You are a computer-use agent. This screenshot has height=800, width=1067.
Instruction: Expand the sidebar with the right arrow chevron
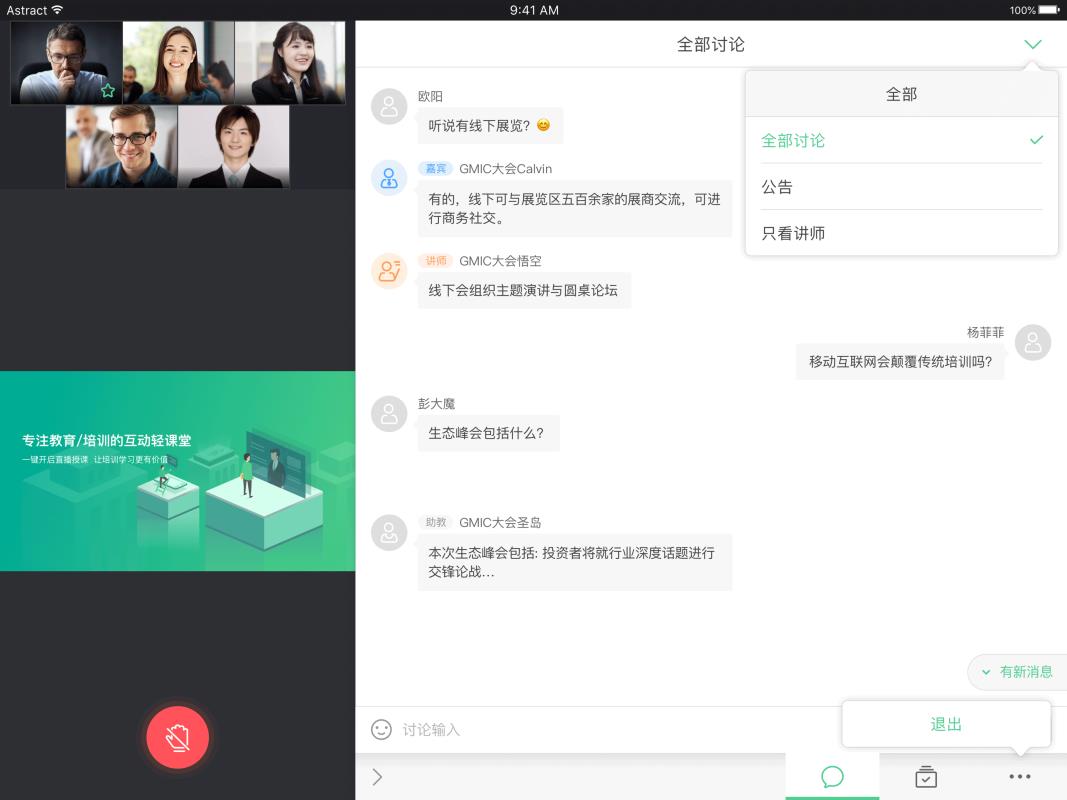point(378,776)
